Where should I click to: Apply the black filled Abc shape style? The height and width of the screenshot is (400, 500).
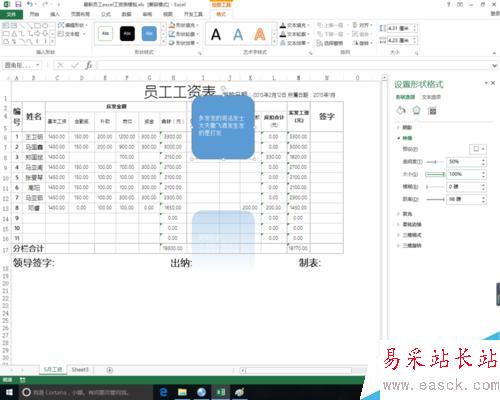(127, 34)
